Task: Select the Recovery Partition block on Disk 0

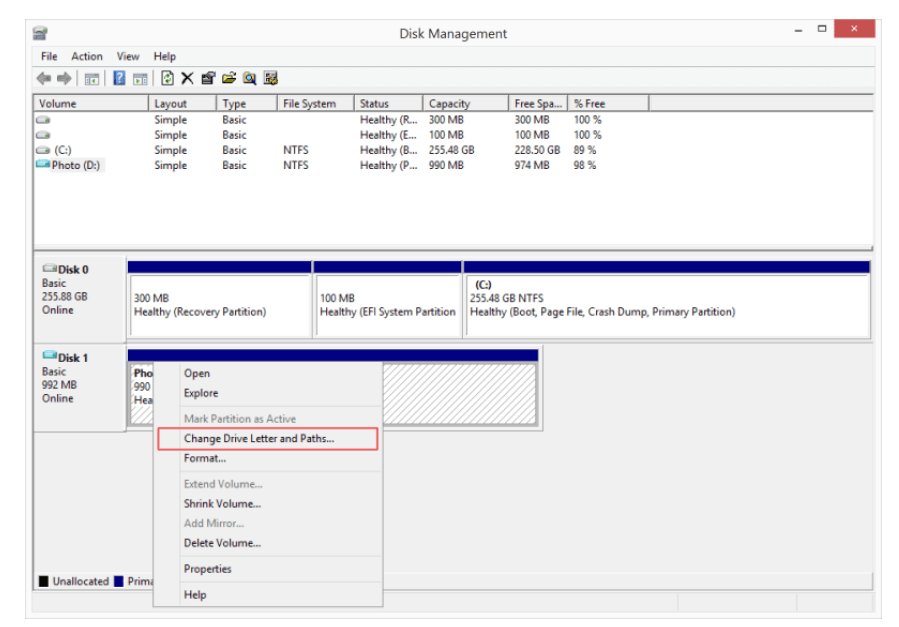Action: click(x=218, y=300)
